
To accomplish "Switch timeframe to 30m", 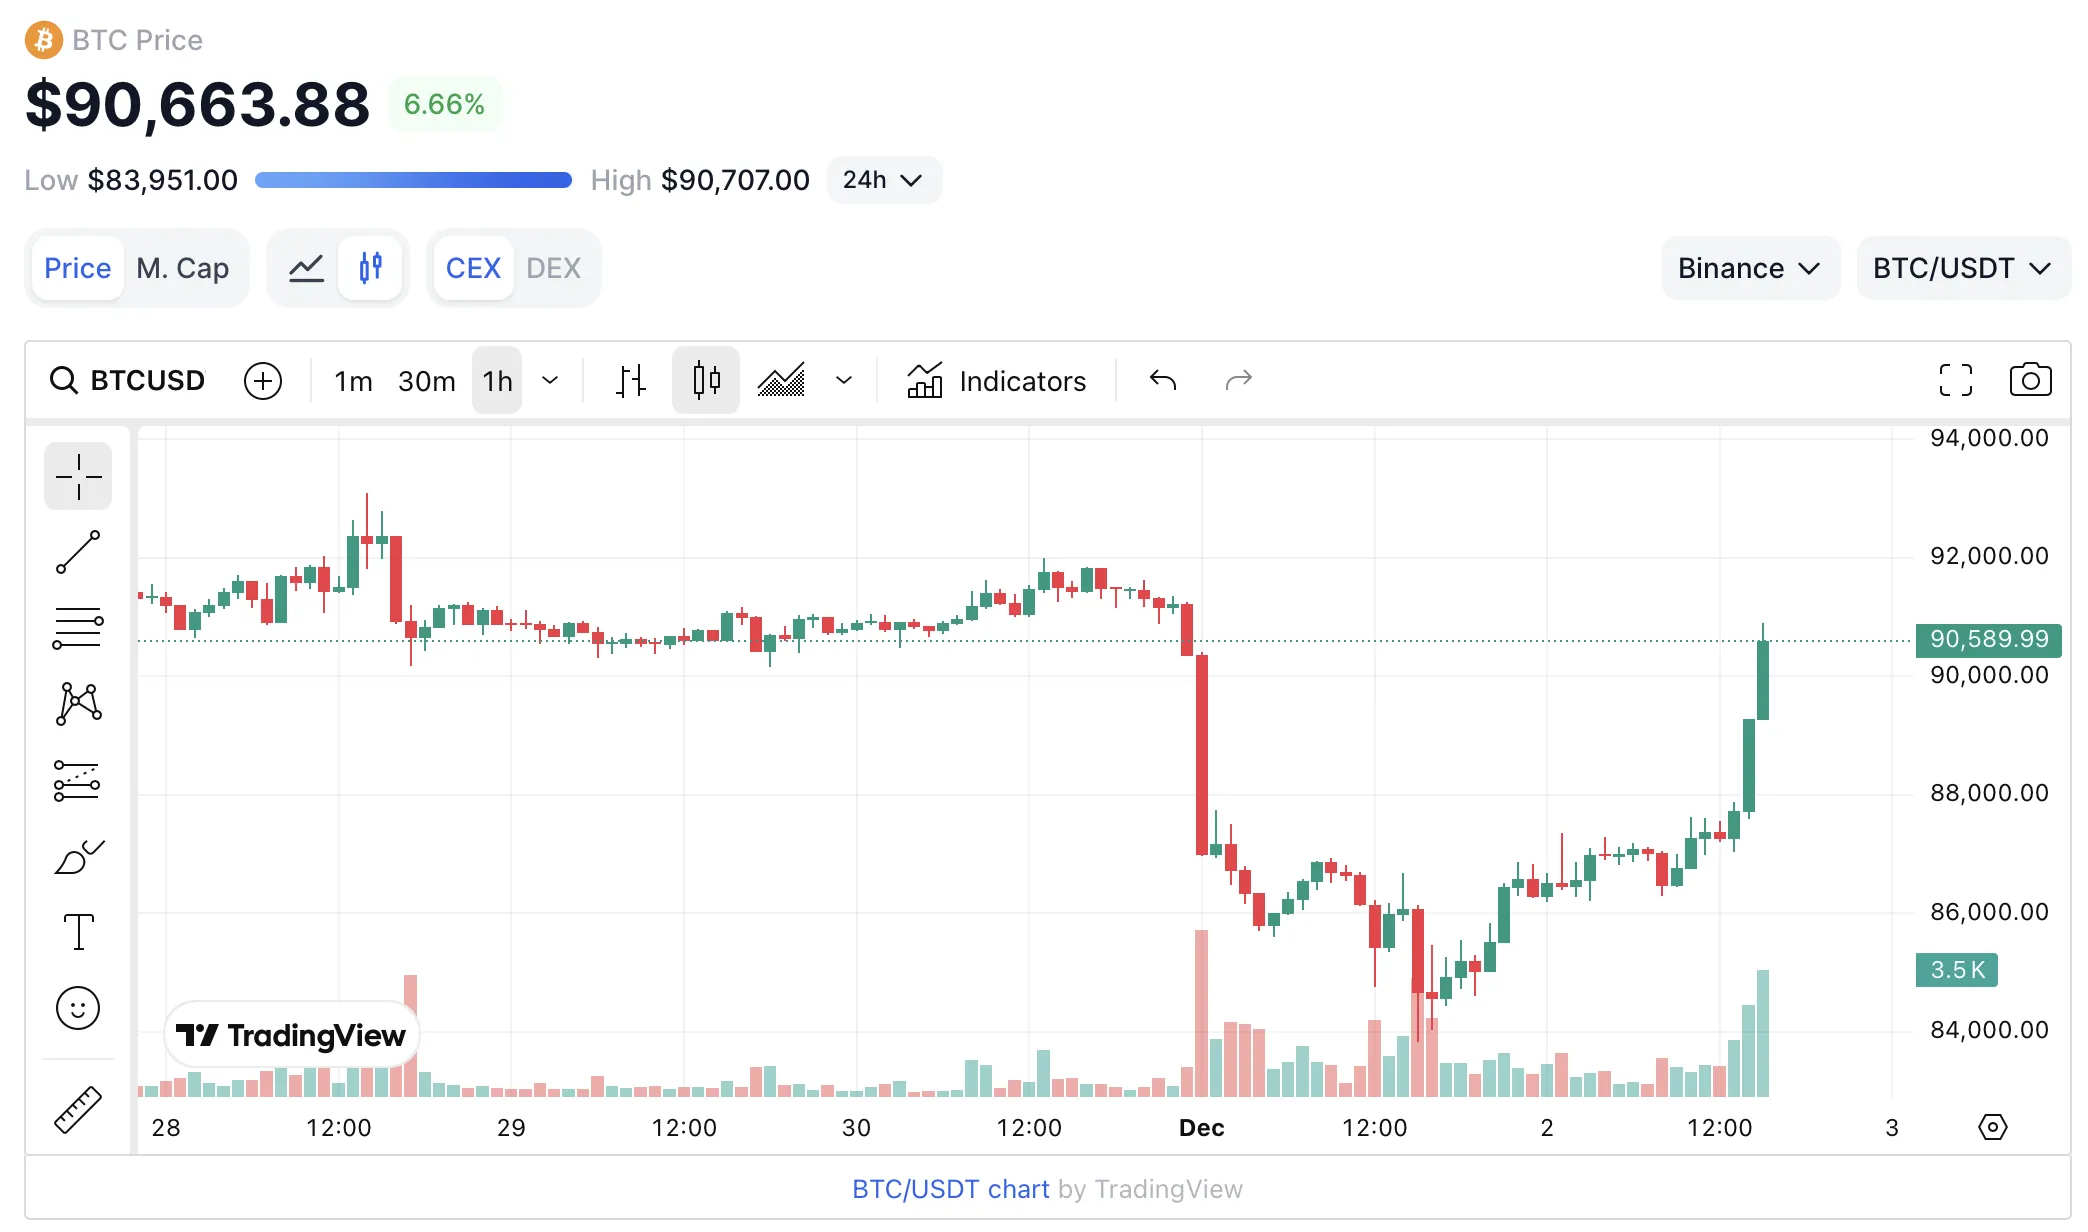I will 426,380.
